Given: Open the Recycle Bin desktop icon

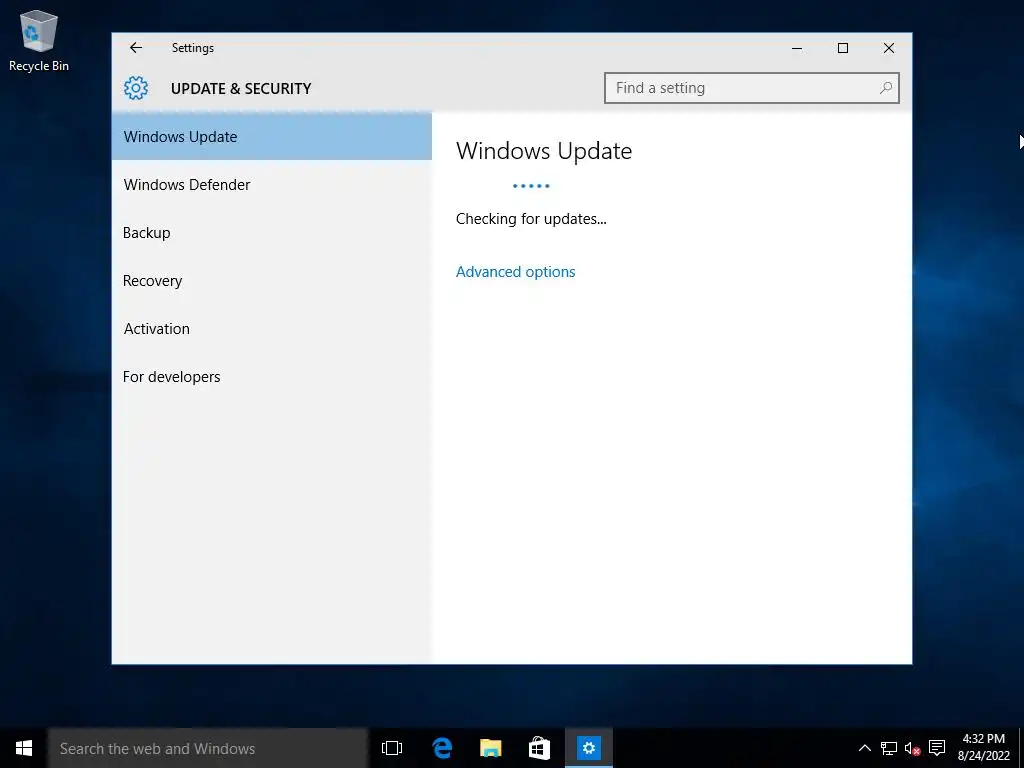Looking at the screenshot, I should (39, 40).
